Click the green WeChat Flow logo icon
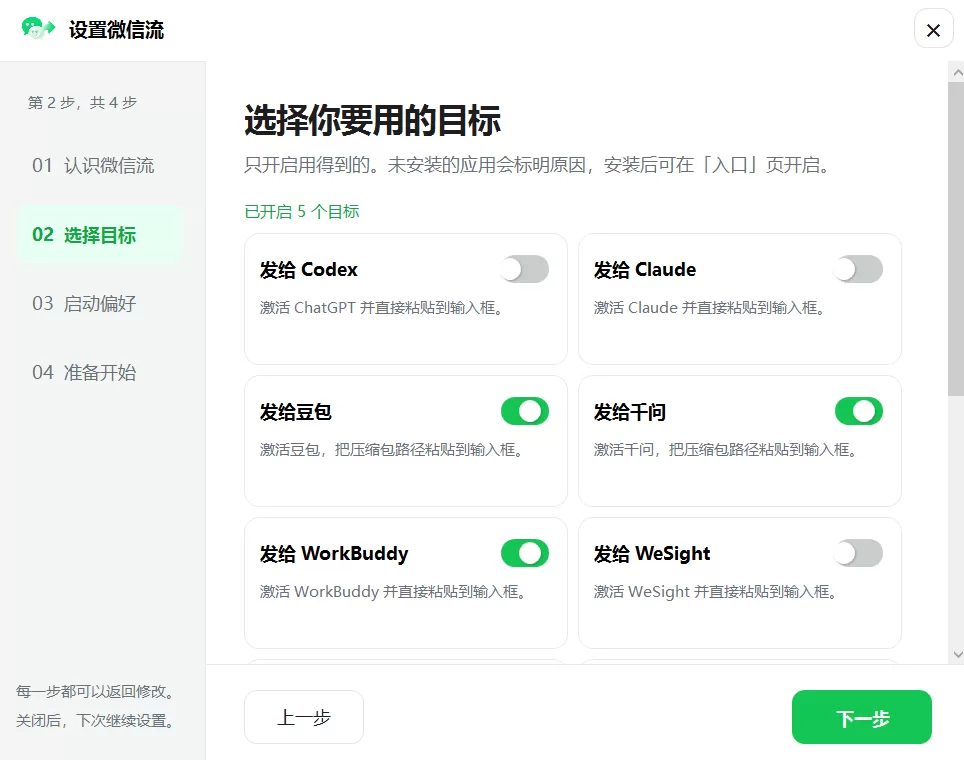Viewport: 964px width, 760px height. (38, 28)
